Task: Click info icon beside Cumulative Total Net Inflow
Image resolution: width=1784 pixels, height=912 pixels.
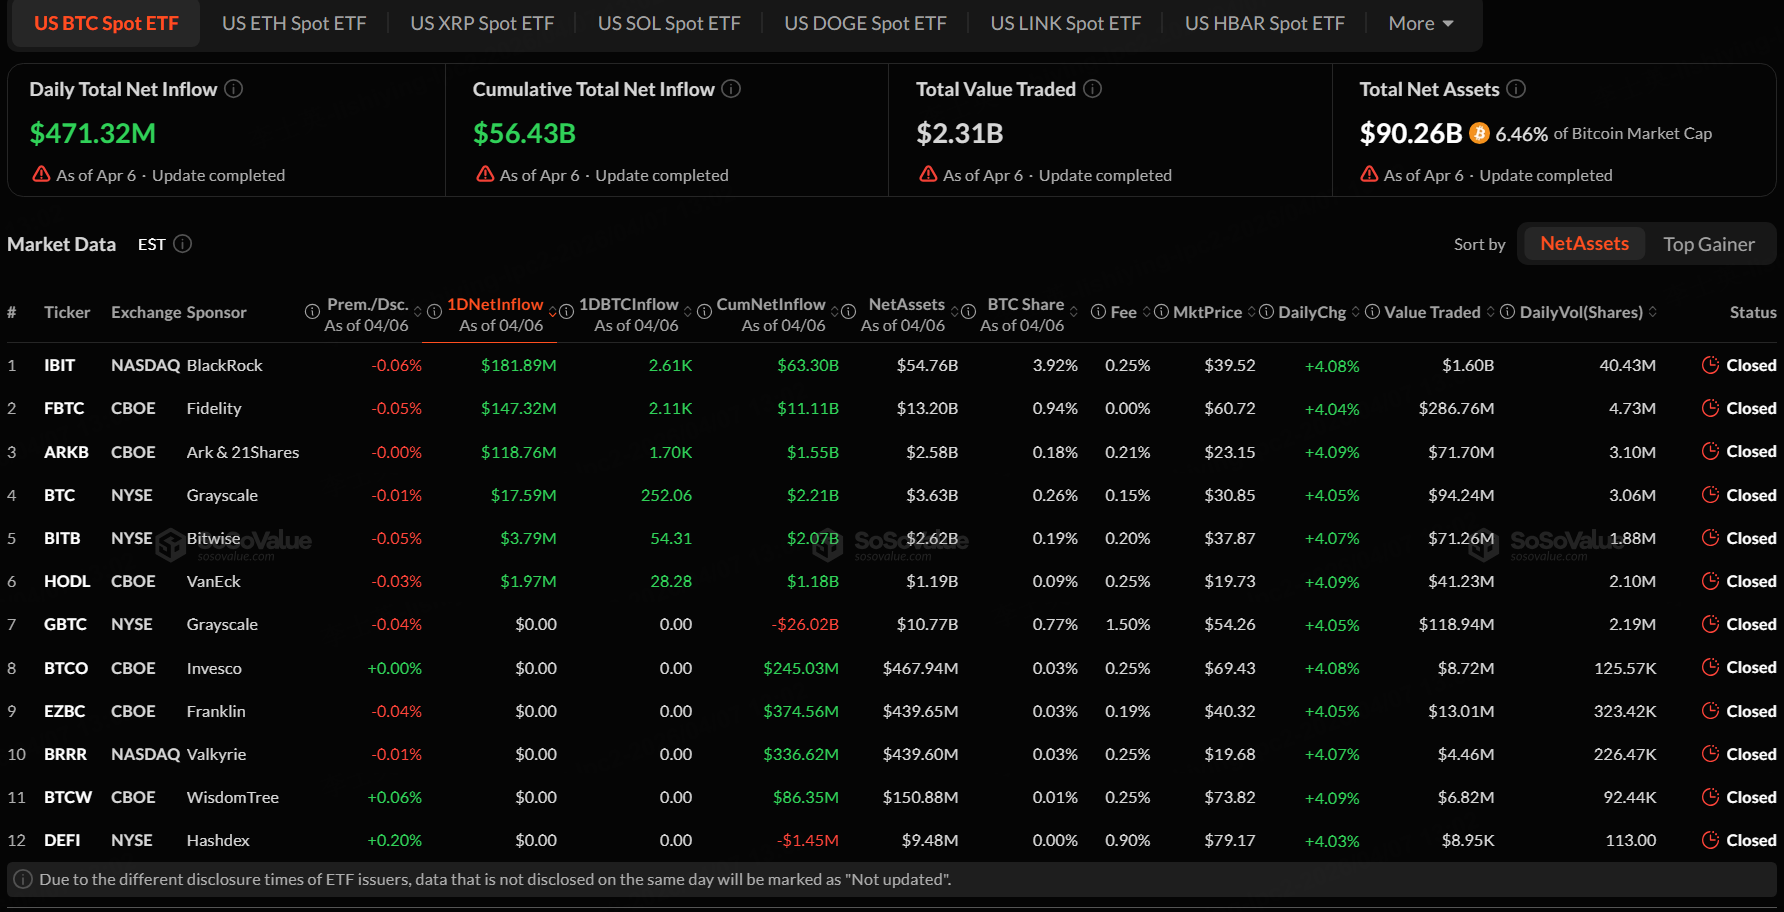Action: (731, 89)
